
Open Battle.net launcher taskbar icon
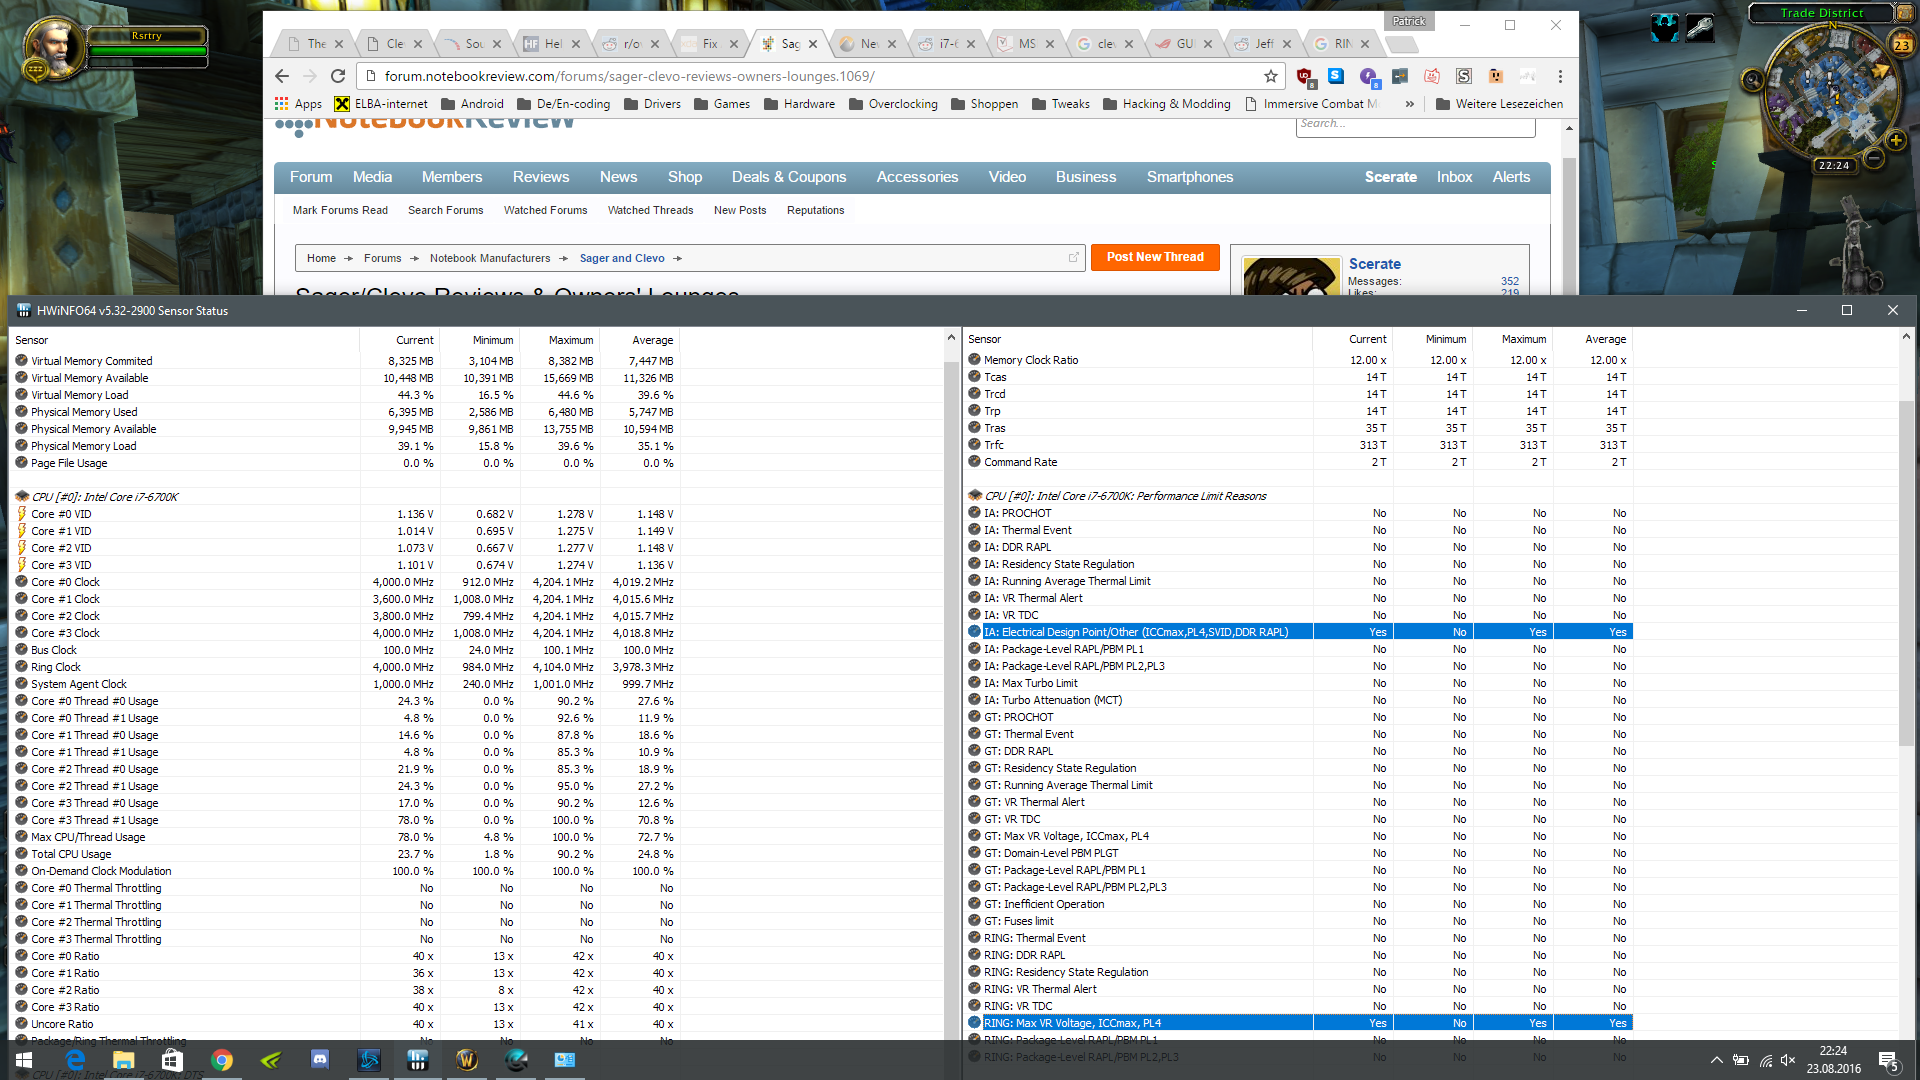(x=369, y=1060)
